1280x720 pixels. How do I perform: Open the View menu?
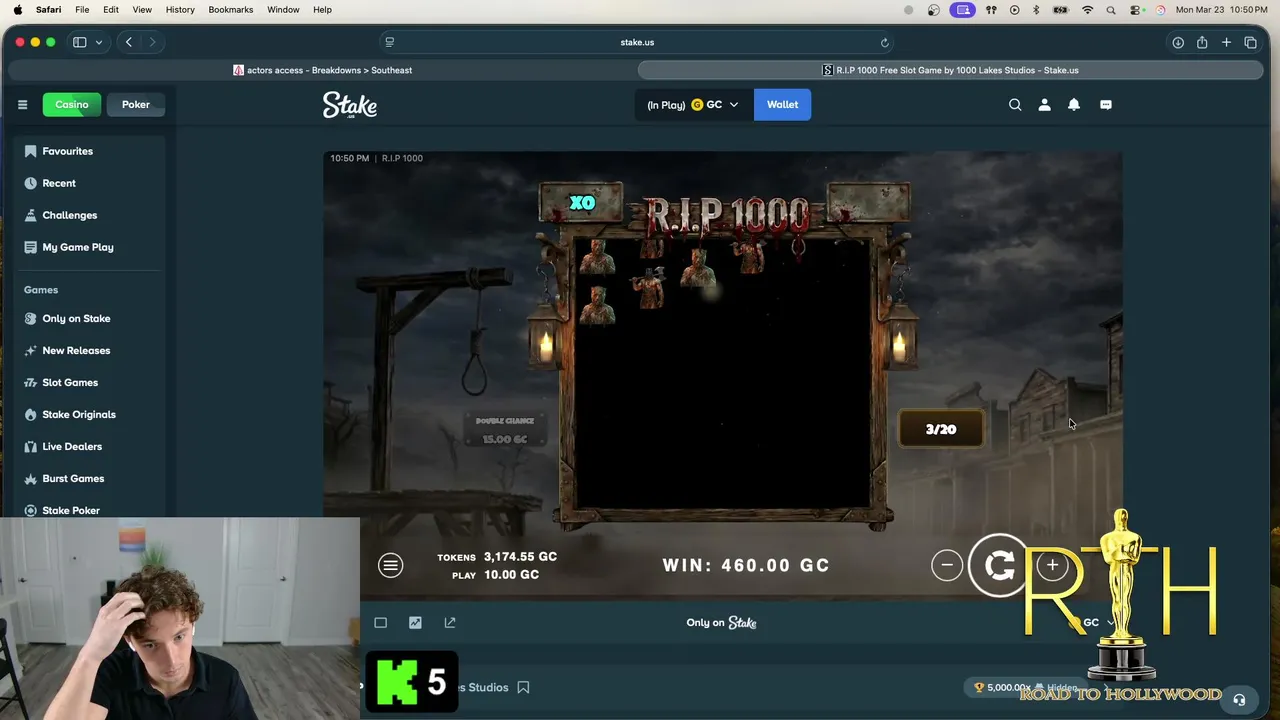[142, 9]
